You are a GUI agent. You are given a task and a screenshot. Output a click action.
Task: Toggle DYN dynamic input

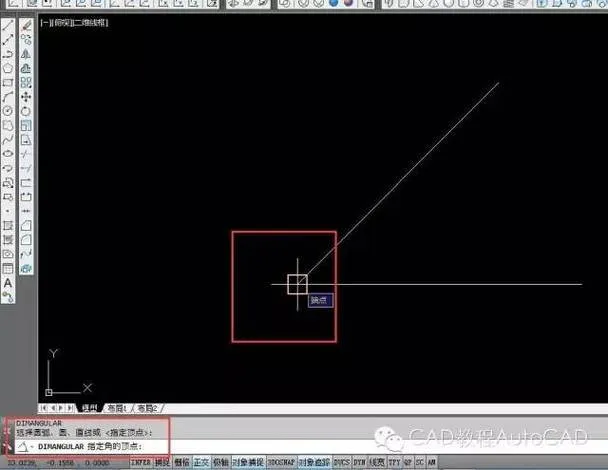coord(359,462)
